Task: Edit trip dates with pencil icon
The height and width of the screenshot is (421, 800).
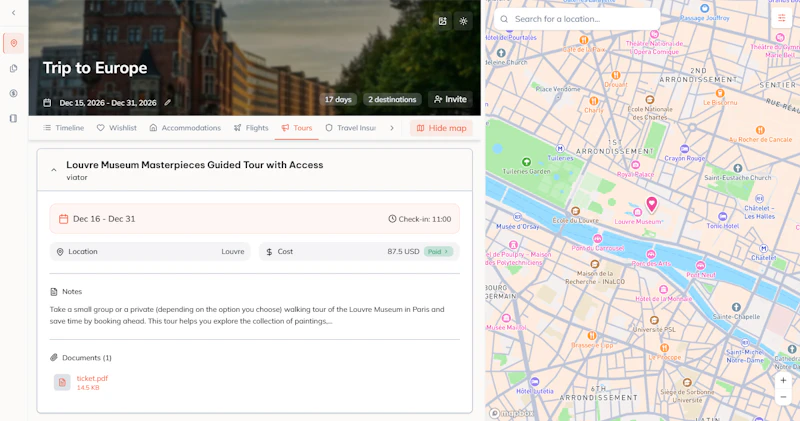Action: (167, 103)
